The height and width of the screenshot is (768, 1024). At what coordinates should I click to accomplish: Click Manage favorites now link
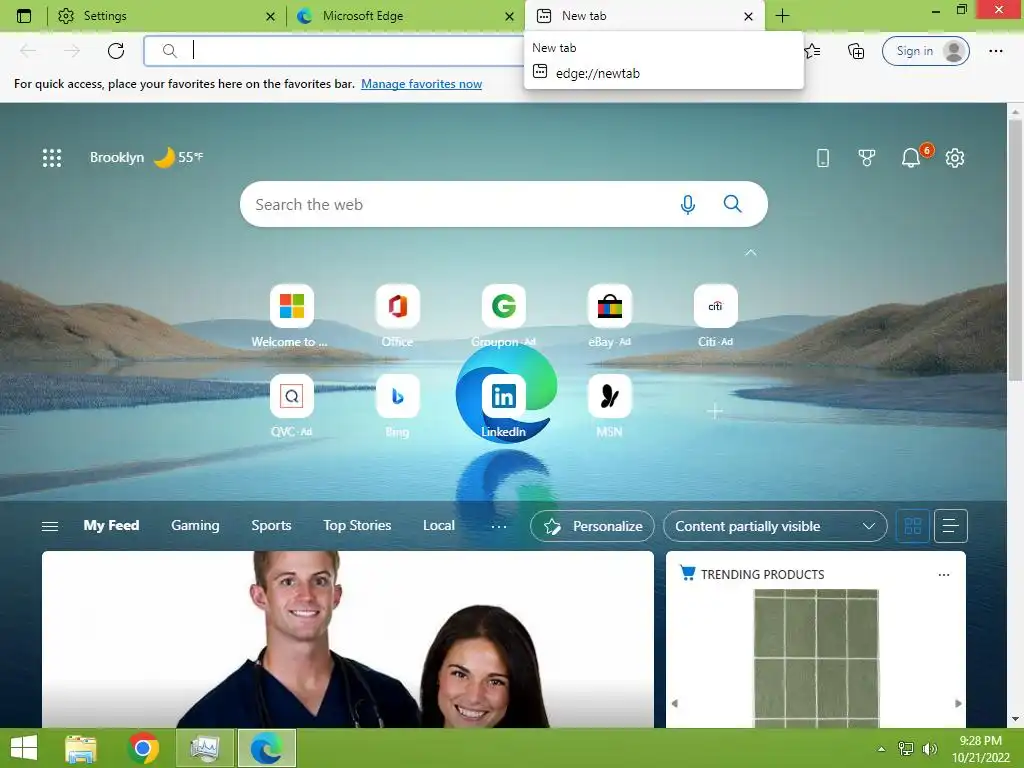pos(421,84)
